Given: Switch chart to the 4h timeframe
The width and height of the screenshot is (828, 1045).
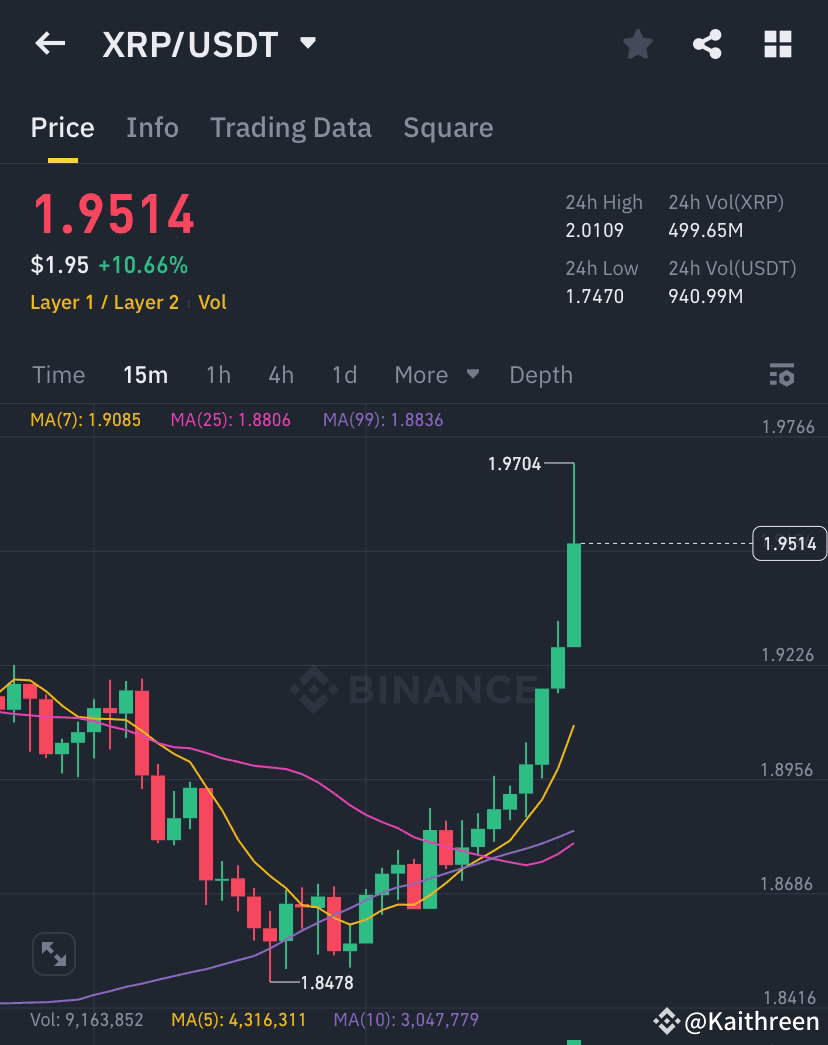Looking at the screenshot, I should [x=280, y=375].
